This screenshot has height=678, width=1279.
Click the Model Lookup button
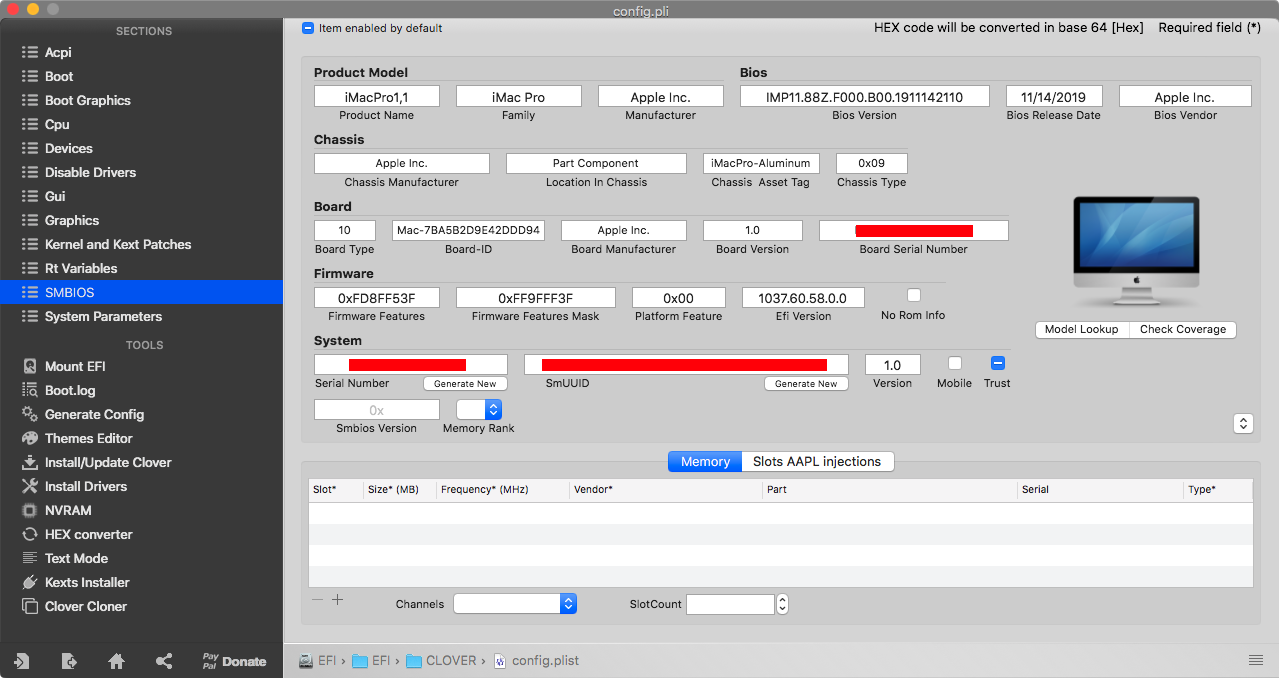1082,330
